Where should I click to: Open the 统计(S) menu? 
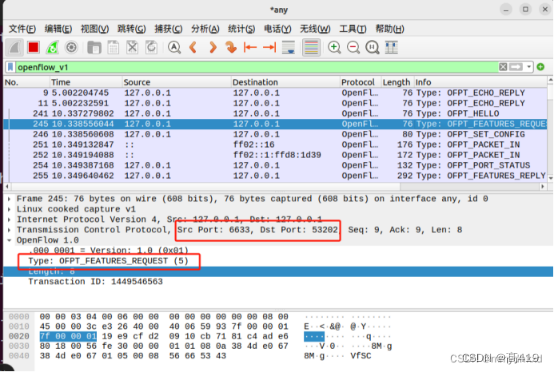(241, 29)
